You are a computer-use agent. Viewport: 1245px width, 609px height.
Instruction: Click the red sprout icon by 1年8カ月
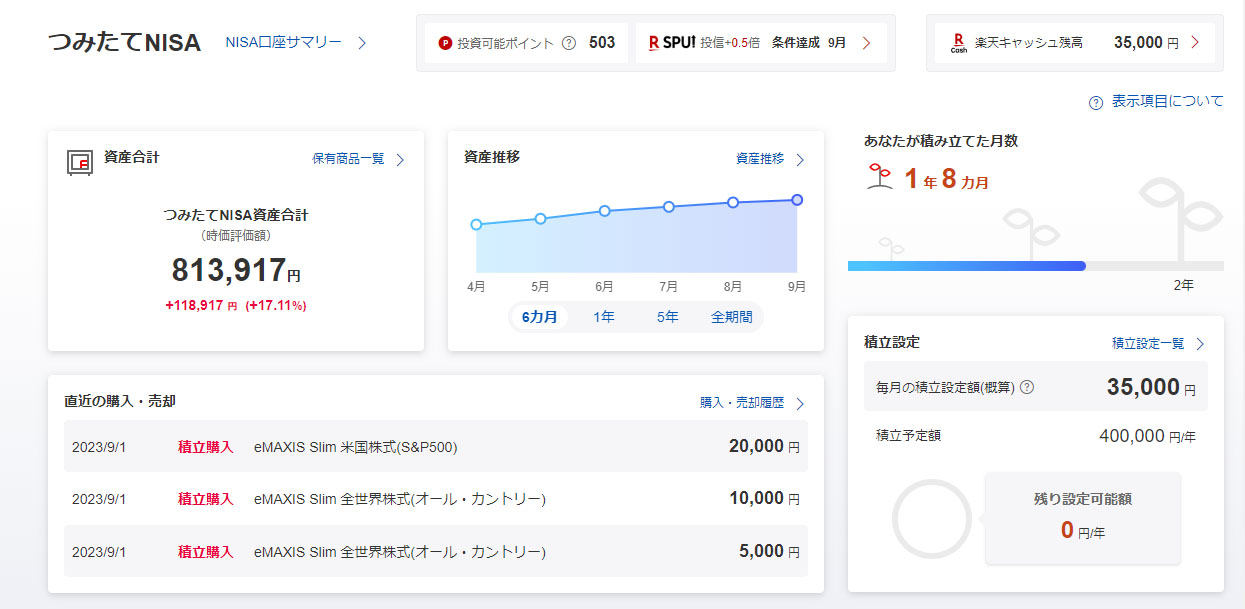pyautogui.click(x=879, y=178)
